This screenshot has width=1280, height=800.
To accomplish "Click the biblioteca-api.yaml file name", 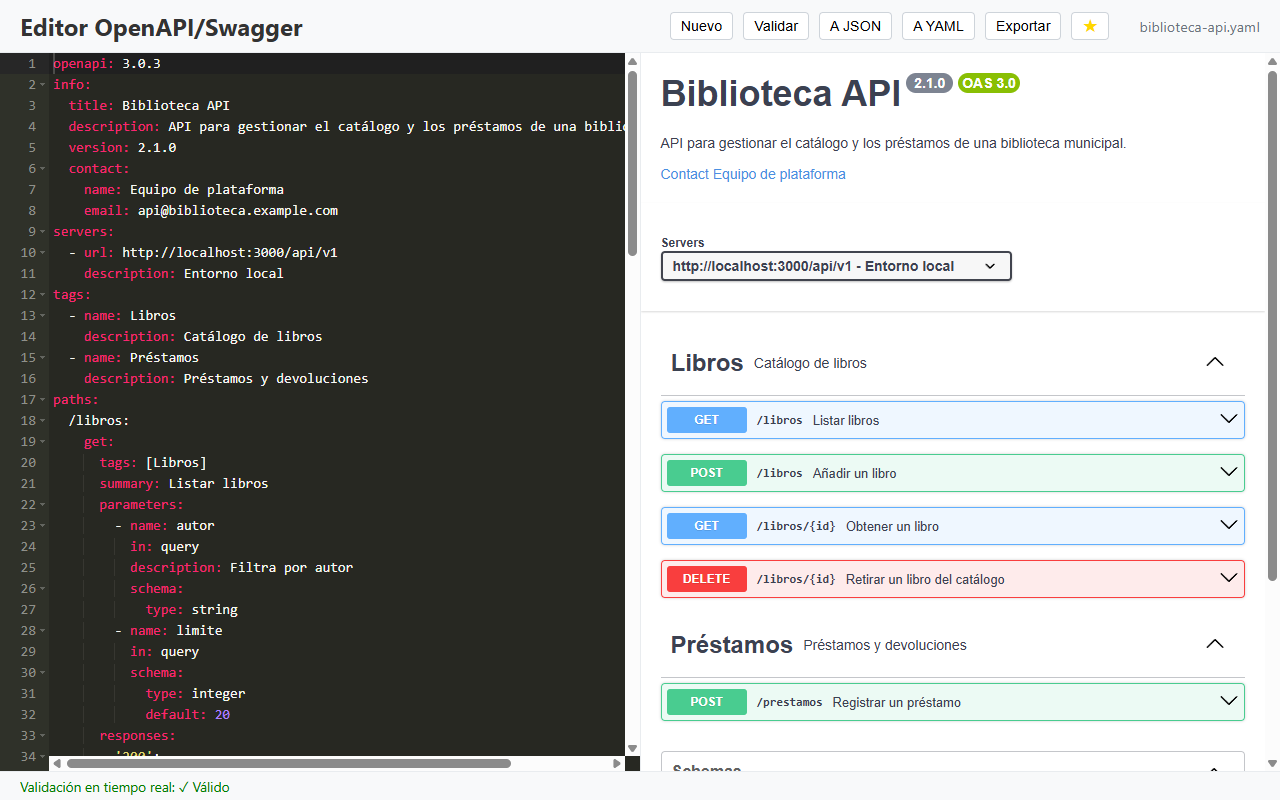I will (x=1200, y=27).
